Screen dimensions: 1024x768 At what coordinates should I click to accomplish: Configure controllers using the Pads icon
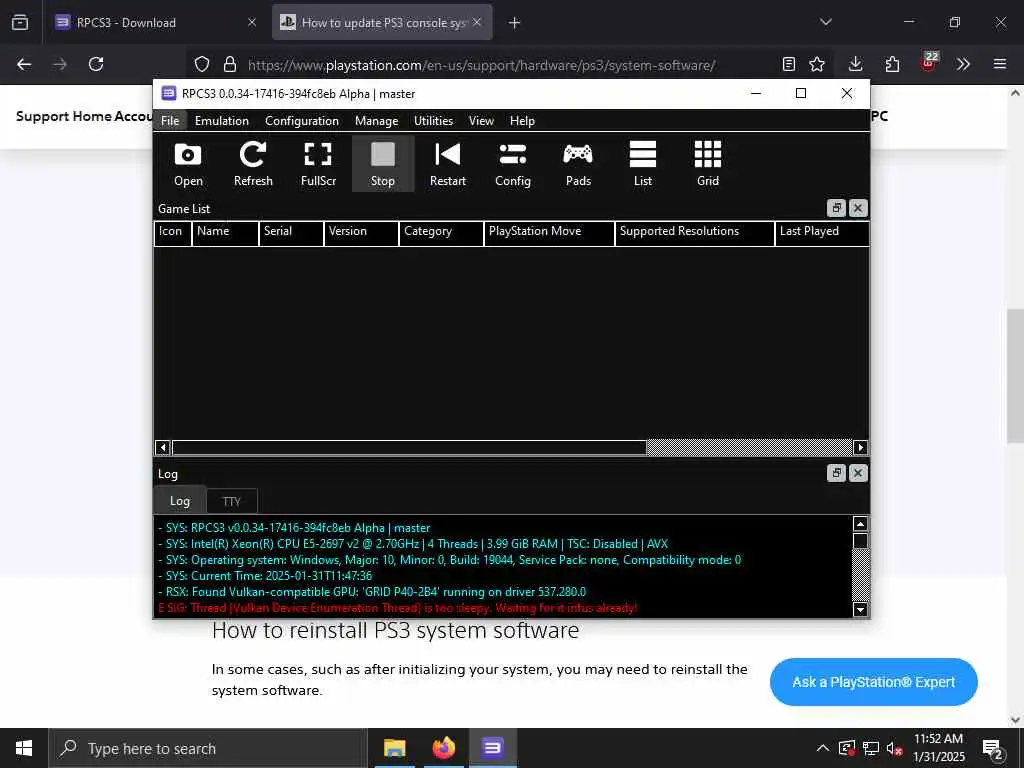(578, 164)
